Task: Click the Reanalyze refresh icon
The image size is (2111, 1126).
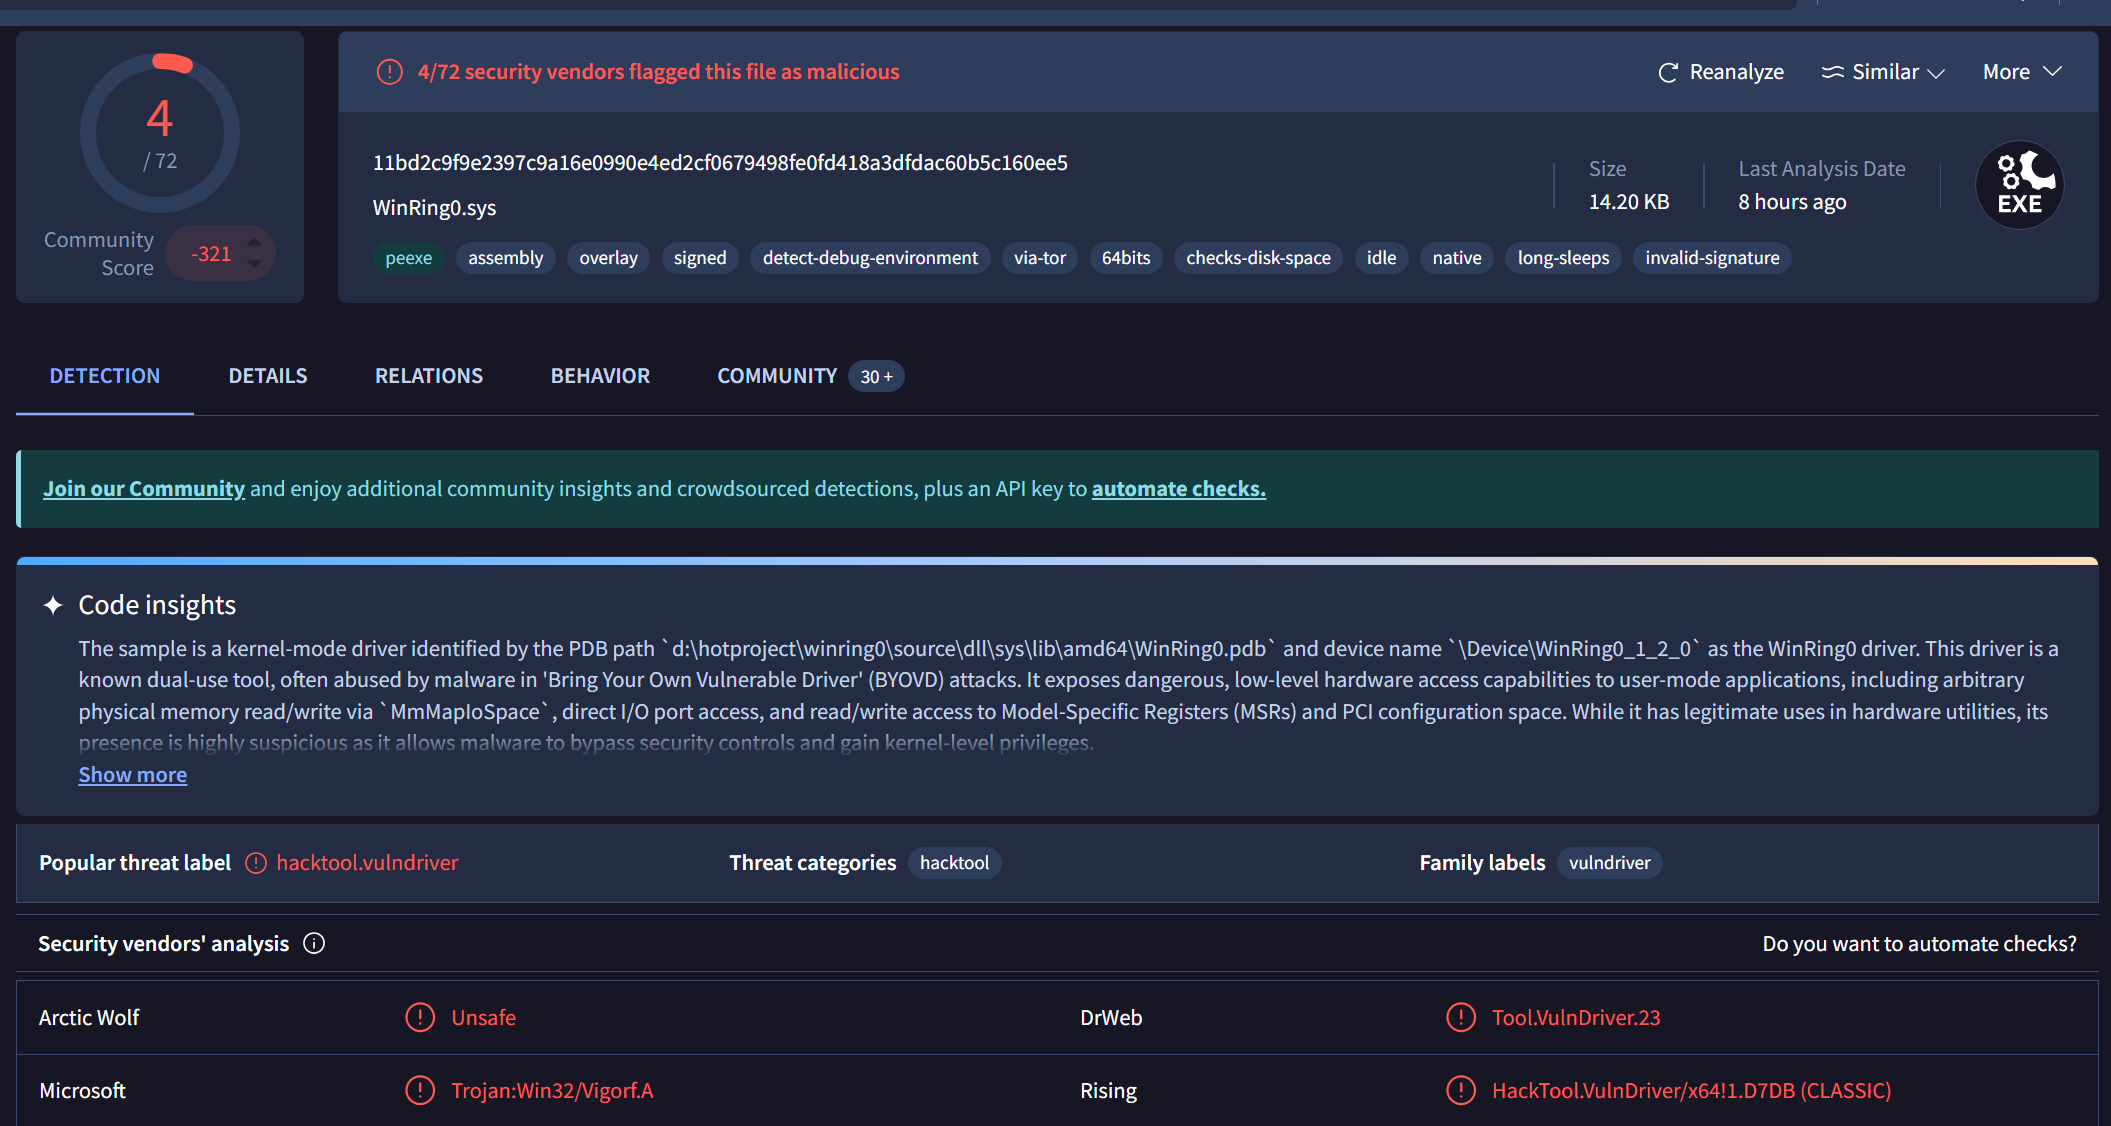Action: pos(1667,73)
